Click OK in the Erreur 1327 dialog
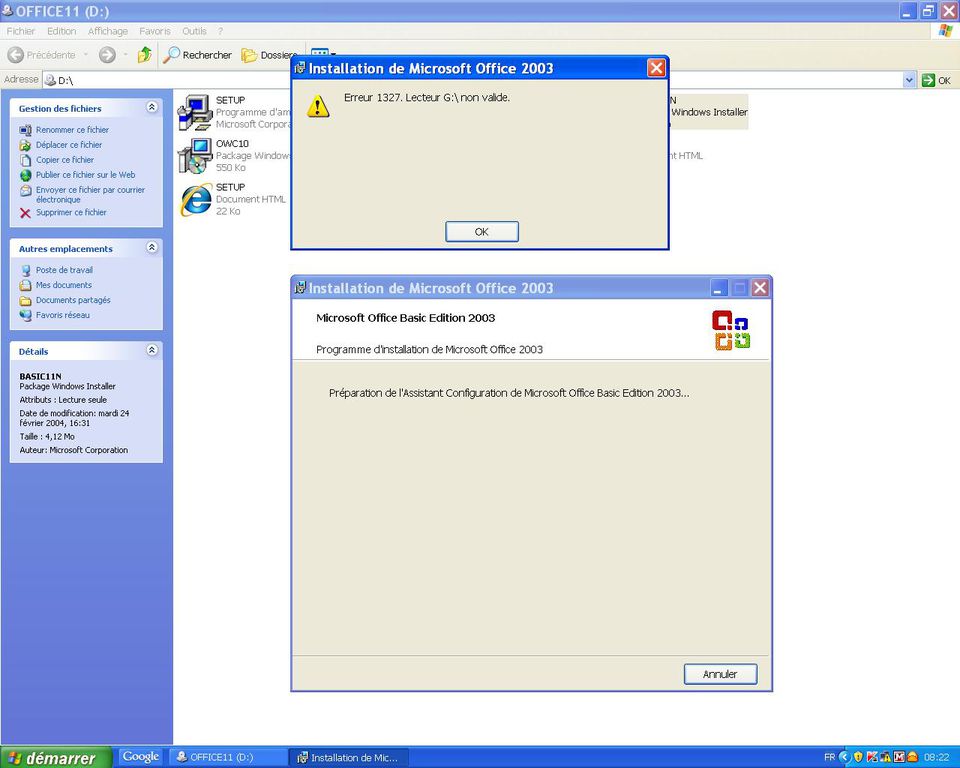The height and width of the screenshot is (768, 960). 481,232
